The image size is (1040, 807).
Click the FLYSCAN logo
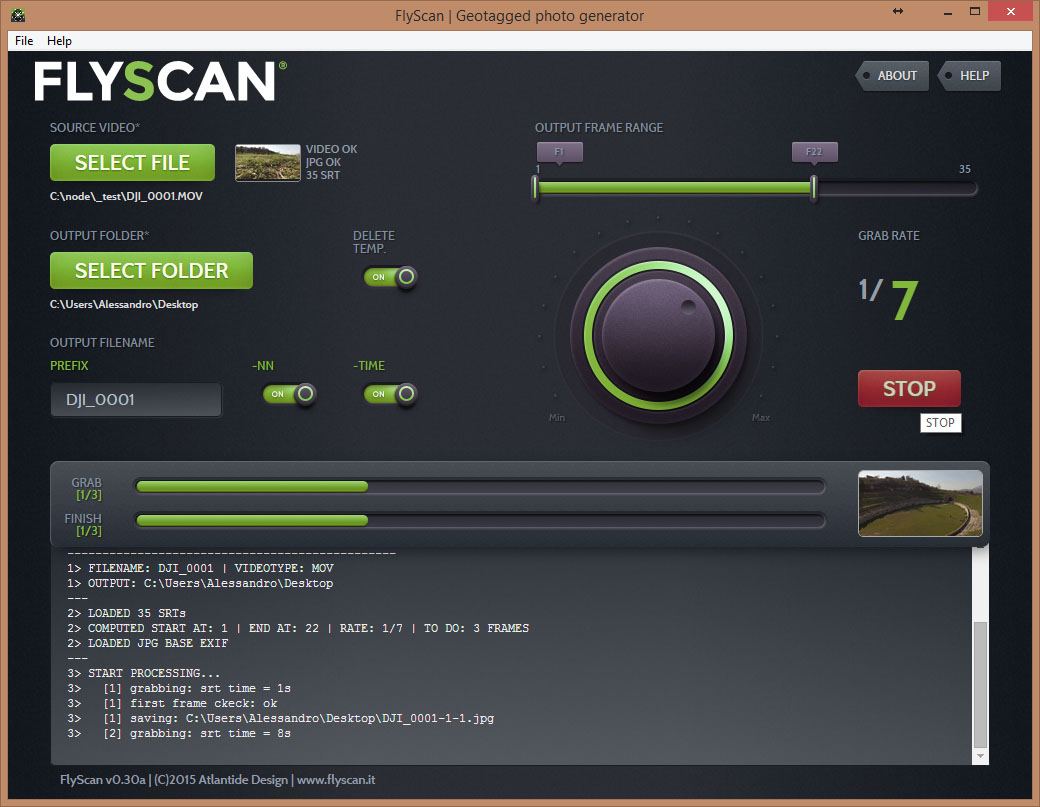[x=161, y=81]
